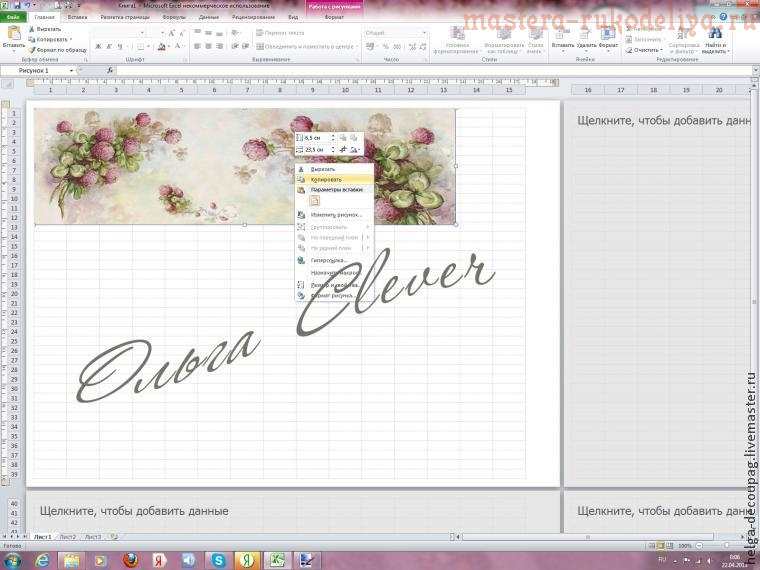Click the Стили ячеек icon
Screen dimensions: 760x570
click(536, 33)
